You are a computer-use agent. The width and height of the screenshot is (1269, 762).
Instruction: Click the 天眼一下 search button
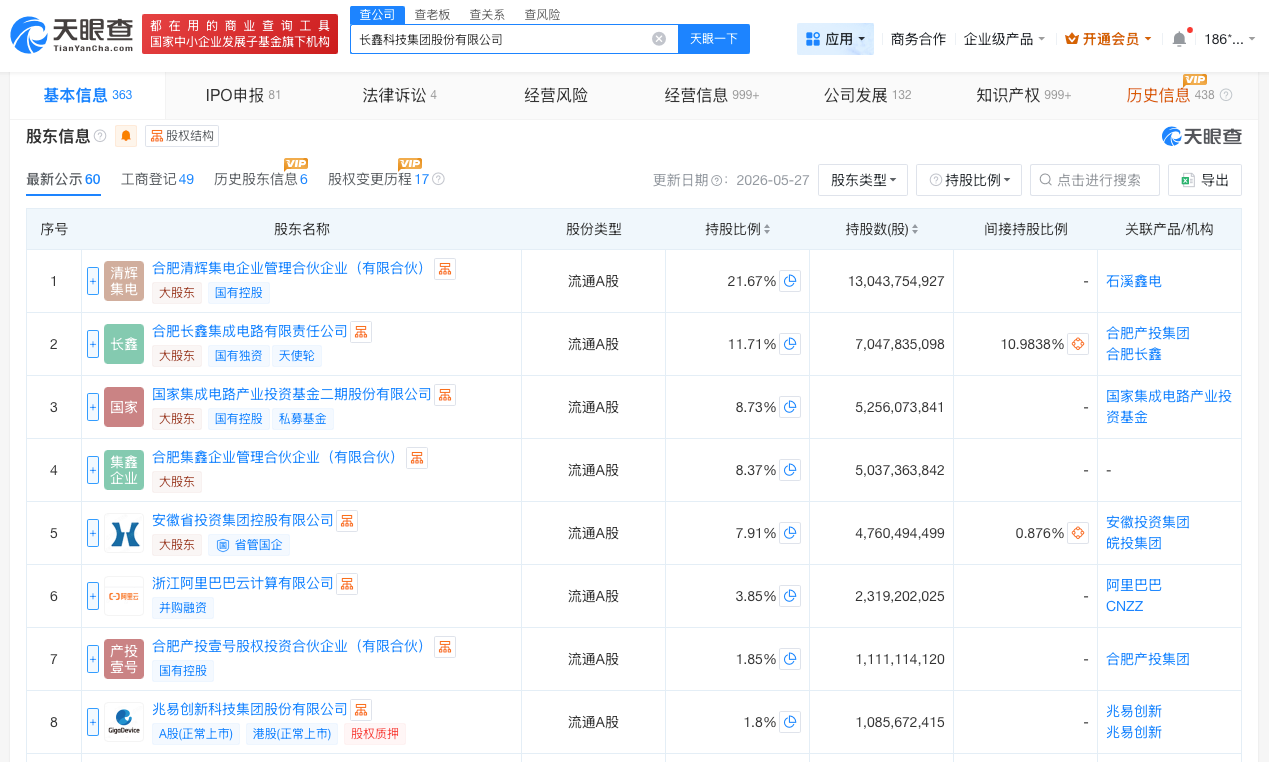point(714,39)
